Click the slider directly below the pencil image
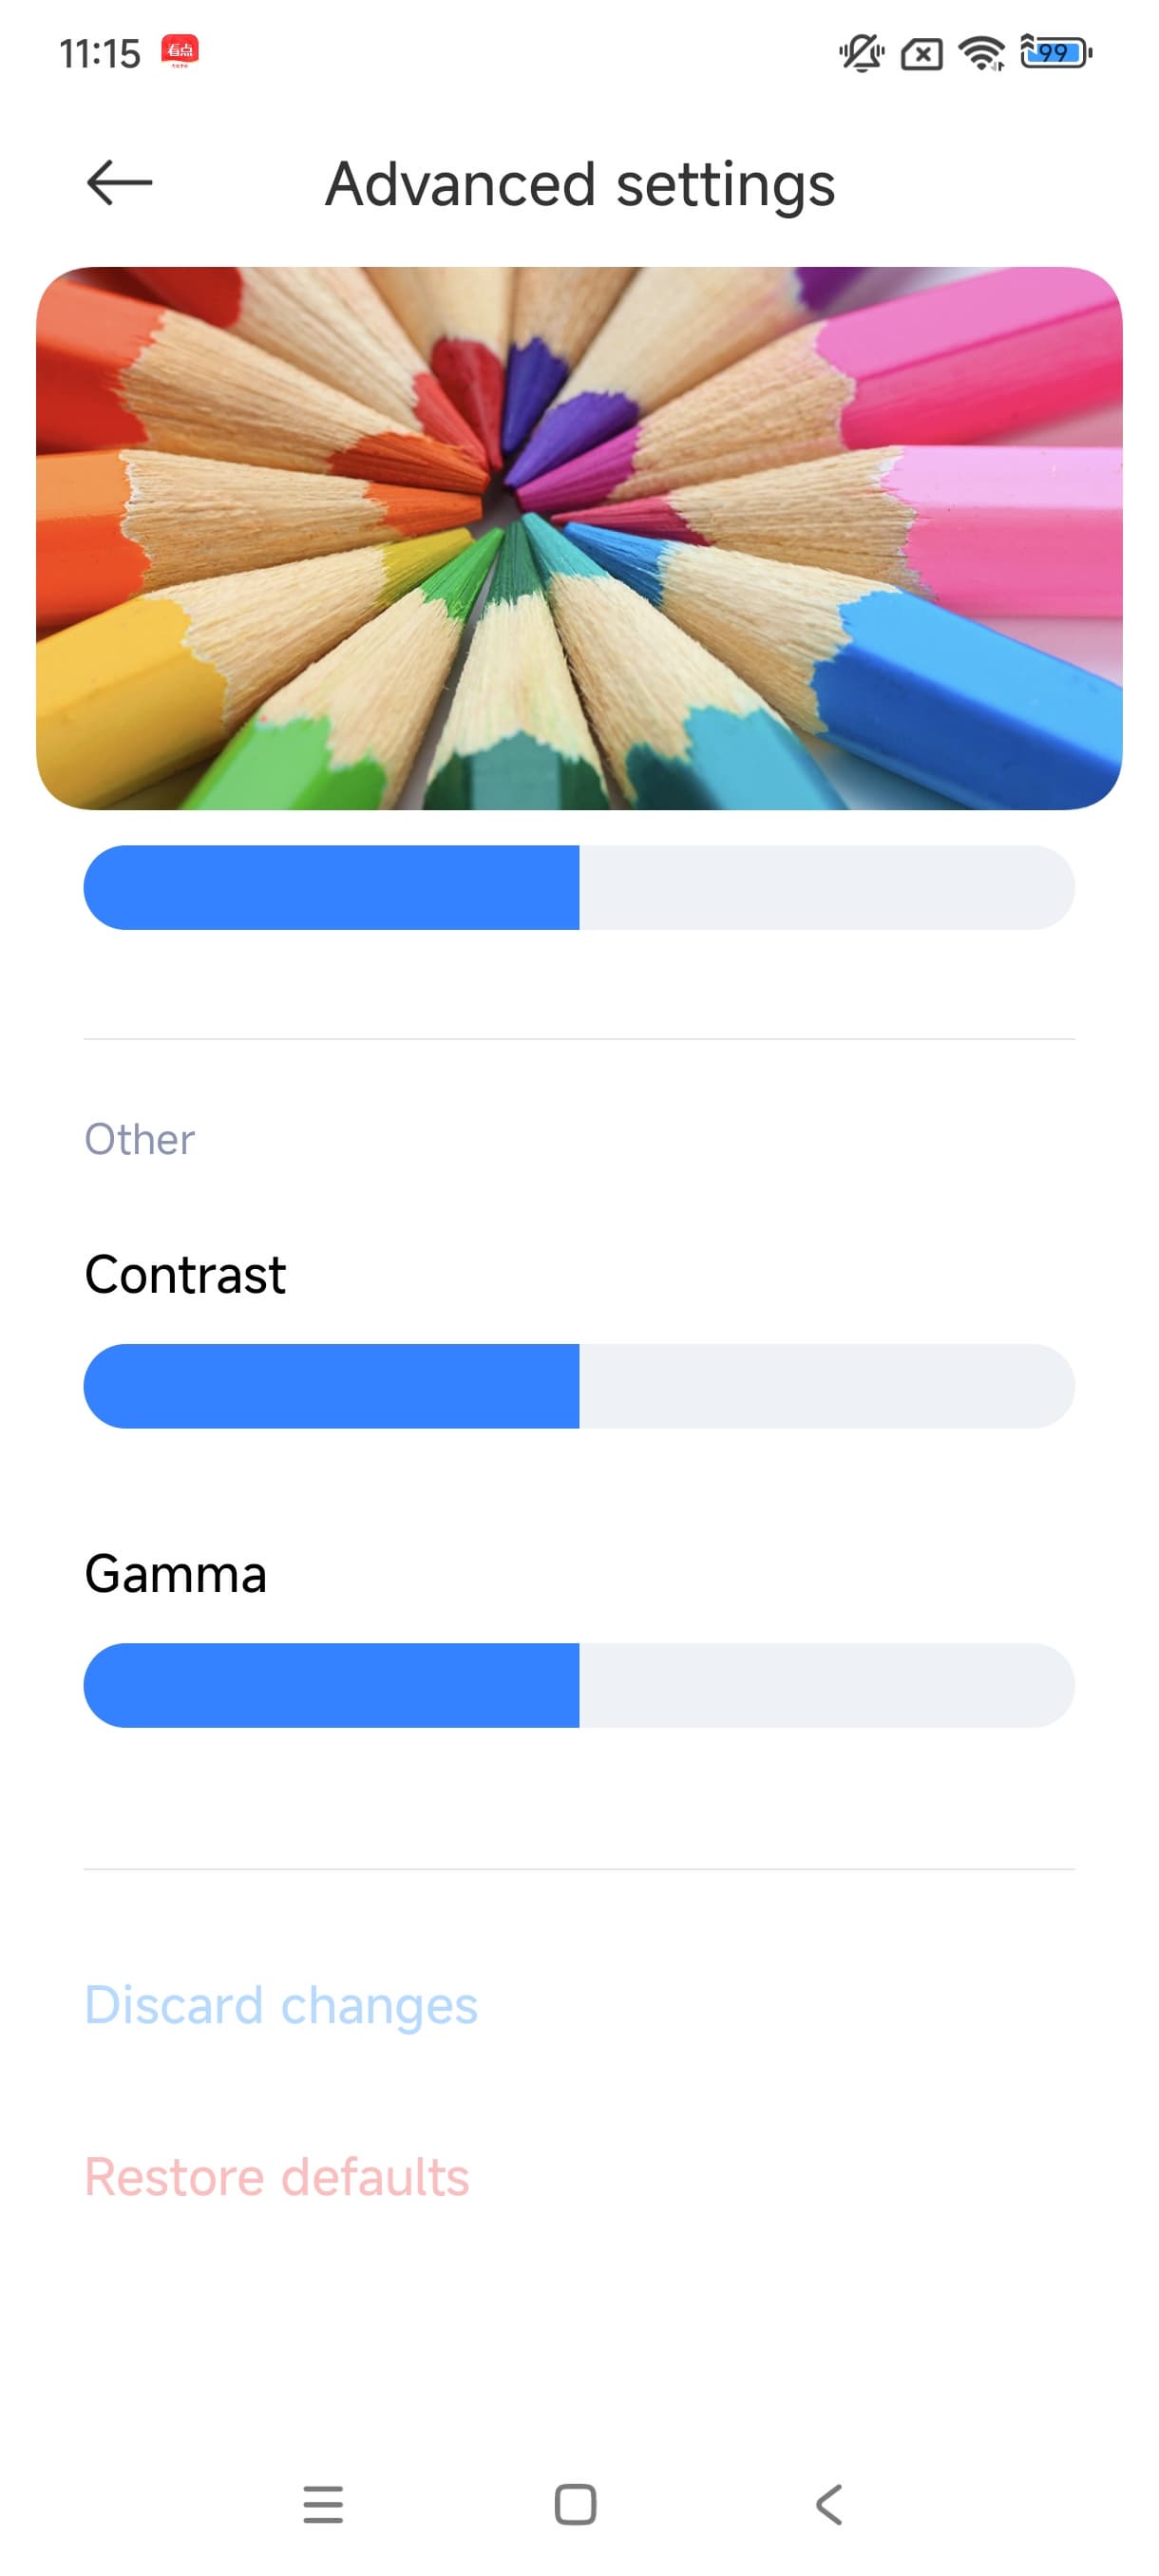The width and height of the screenshot is (1159, 2576). [579, 887]
